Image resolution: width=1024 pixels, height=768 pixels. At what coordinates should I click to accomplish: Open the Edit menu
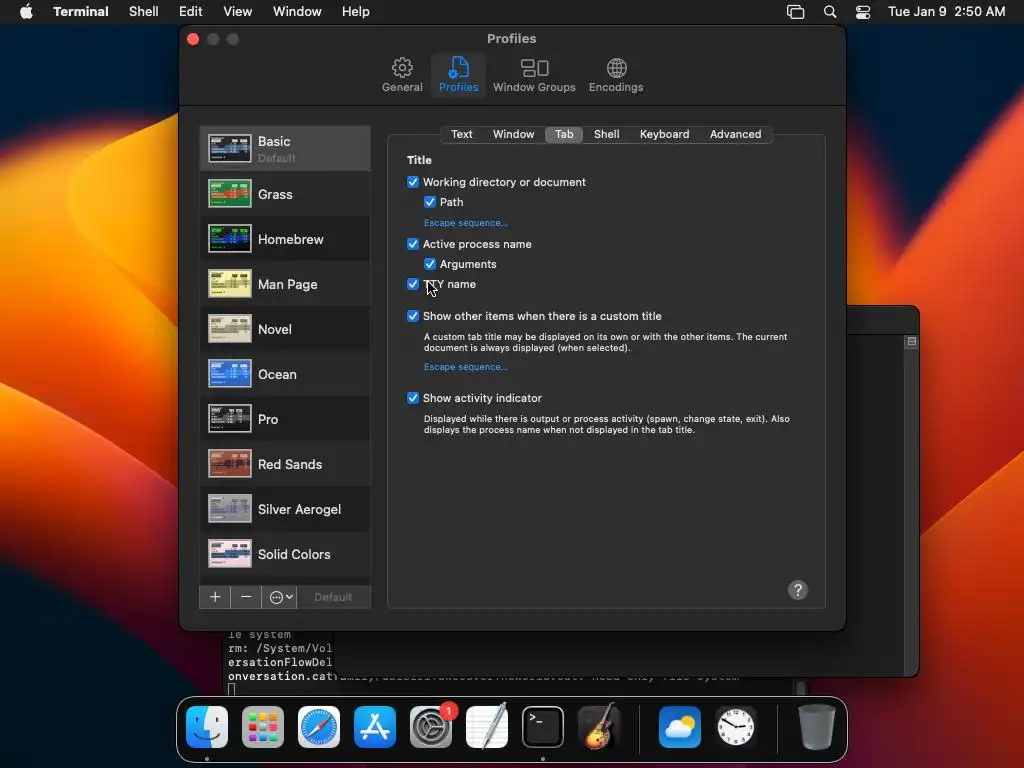click(x=191, y=12)
